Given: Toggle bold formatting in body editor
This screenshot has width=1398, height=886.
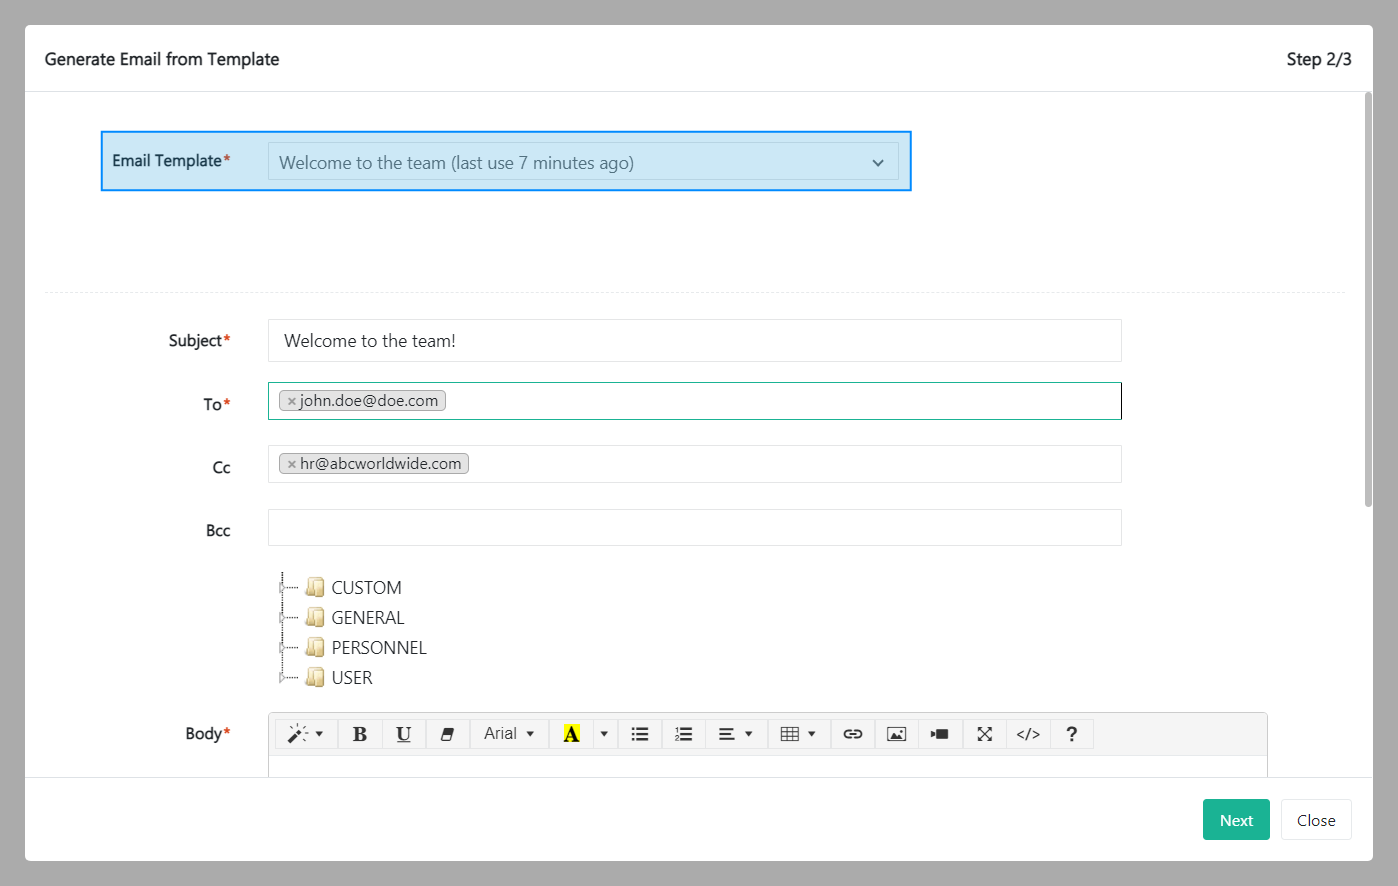Looking at the screenshot, I should point(360,734).
